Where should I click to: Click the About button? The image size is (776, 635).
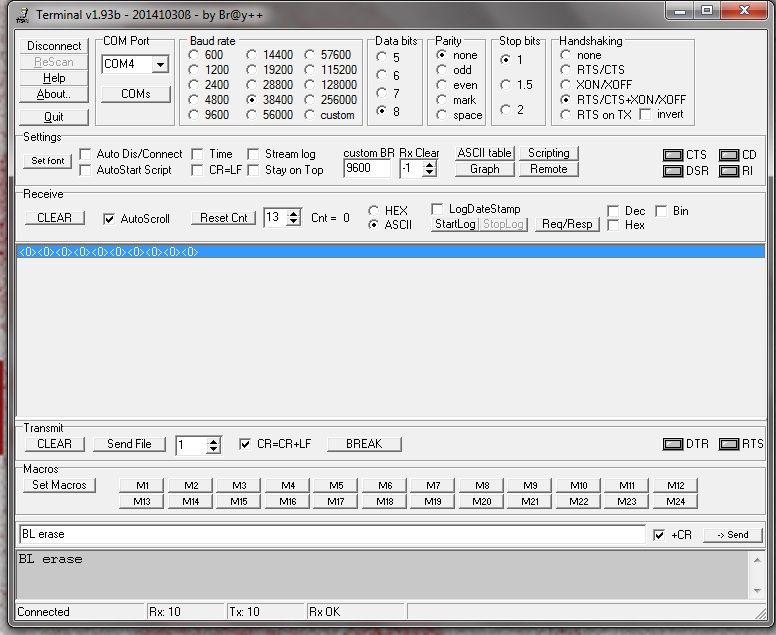coord(54,94)
